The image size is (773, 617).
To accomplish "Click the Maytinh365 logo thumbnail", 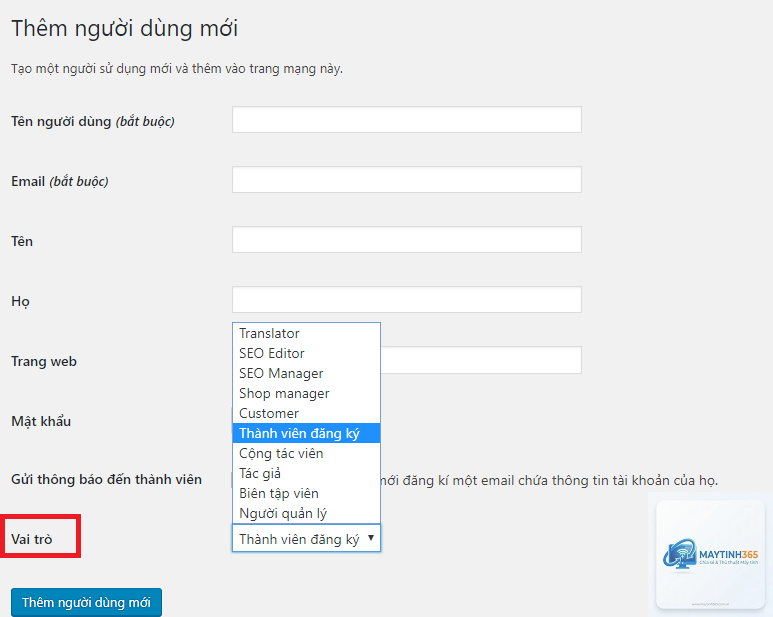I will coord(710,554).
